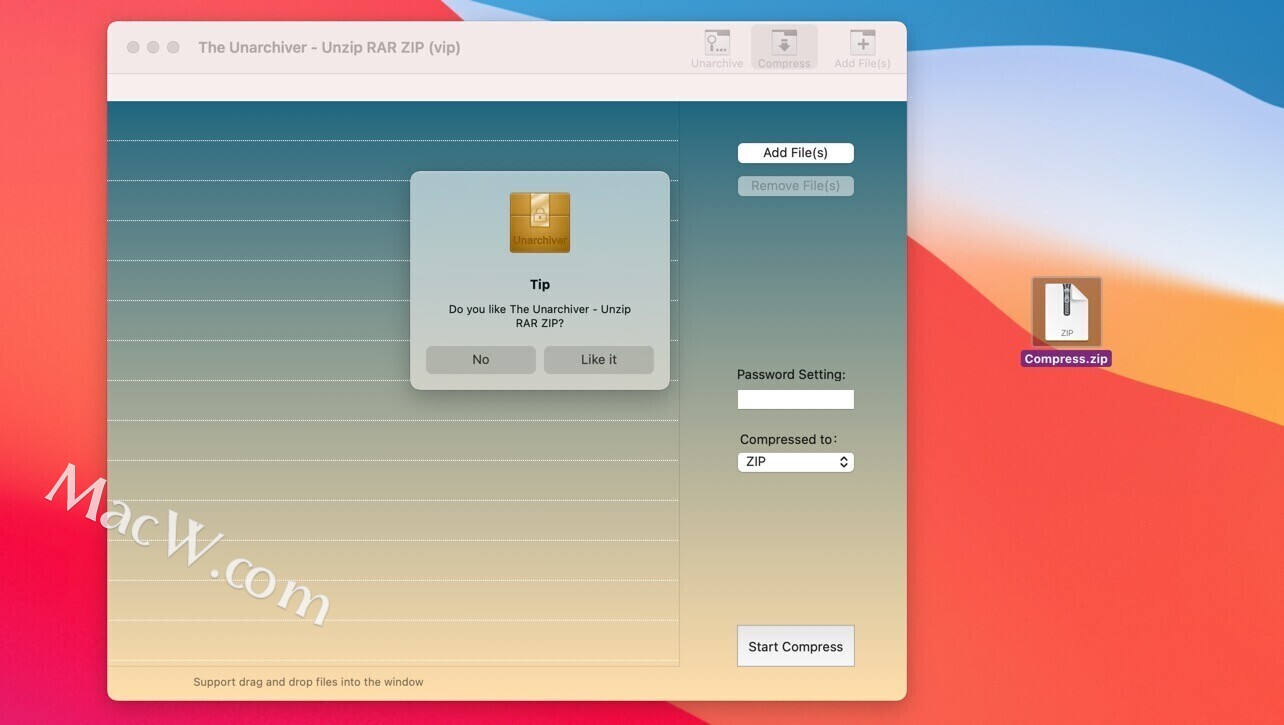
Task: Choose No in the Tip dialog
Action: [x=481, y=360]
